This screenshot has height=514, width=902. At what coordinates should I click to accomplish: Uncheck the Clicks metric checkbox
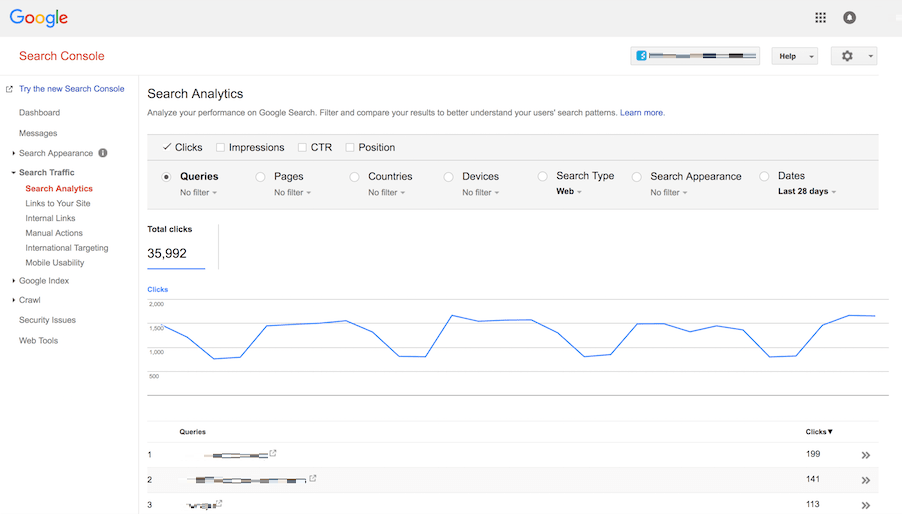point(167,147)
